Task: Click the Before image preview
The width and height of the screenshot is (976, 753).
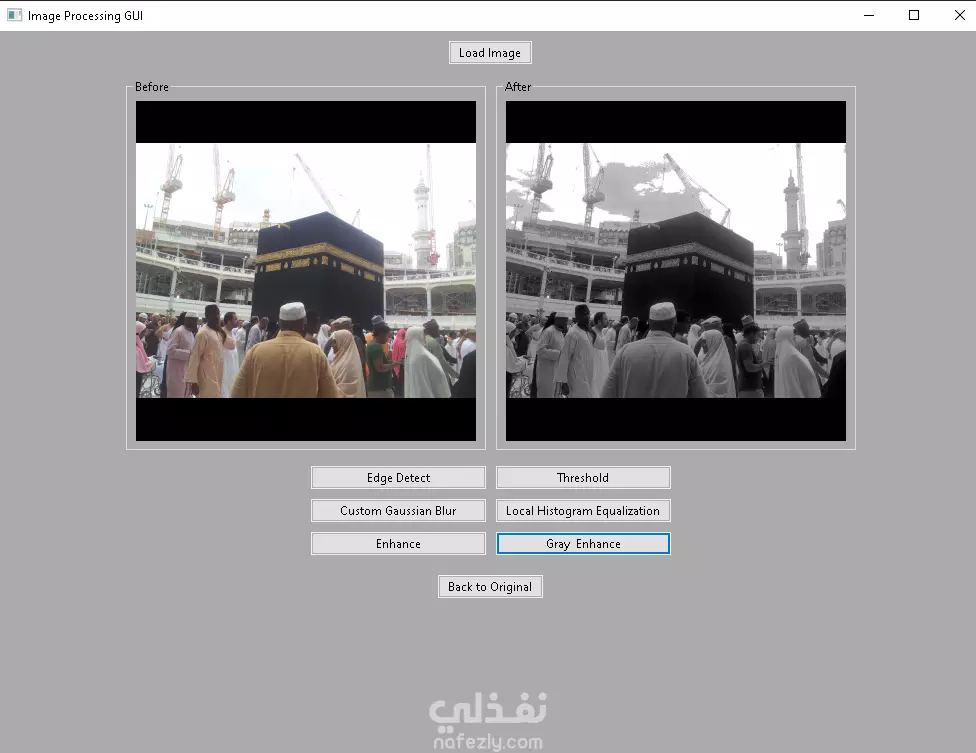Action: tap(306, 271)
